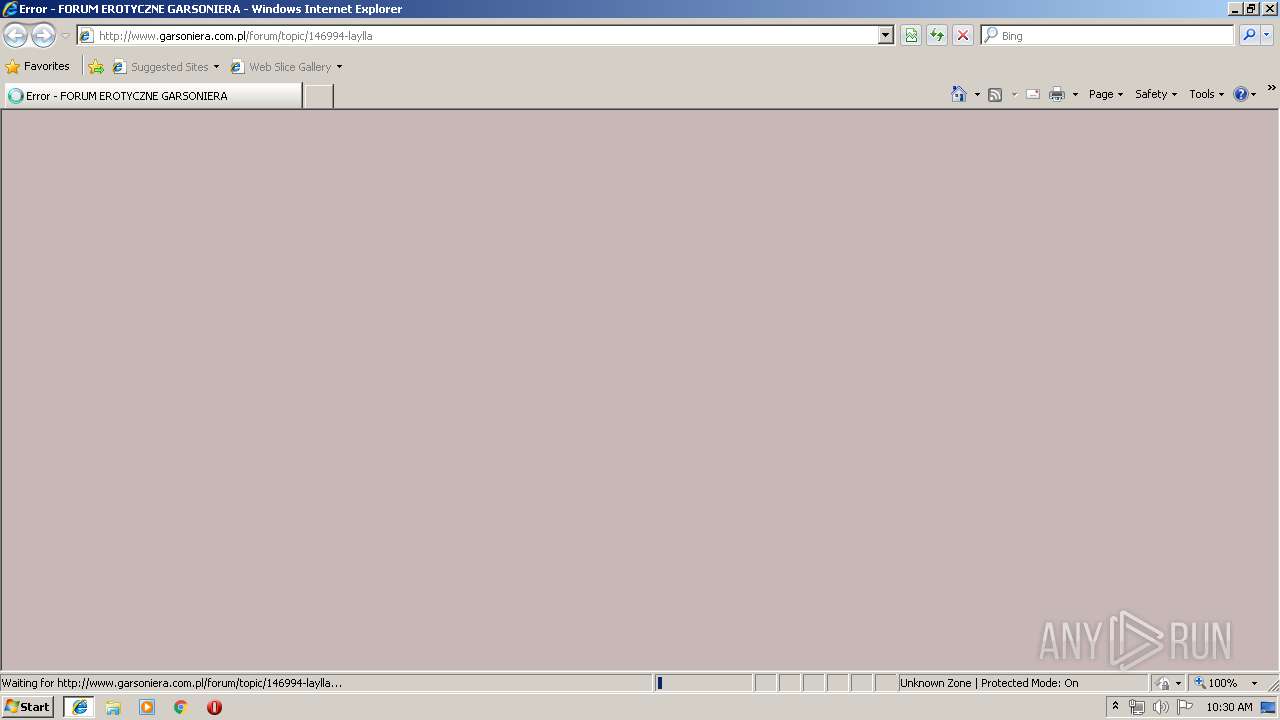Open recent pages dropdown beside Forward button
The width and height of the screenshot is (1280, 720).
(65, 36)
